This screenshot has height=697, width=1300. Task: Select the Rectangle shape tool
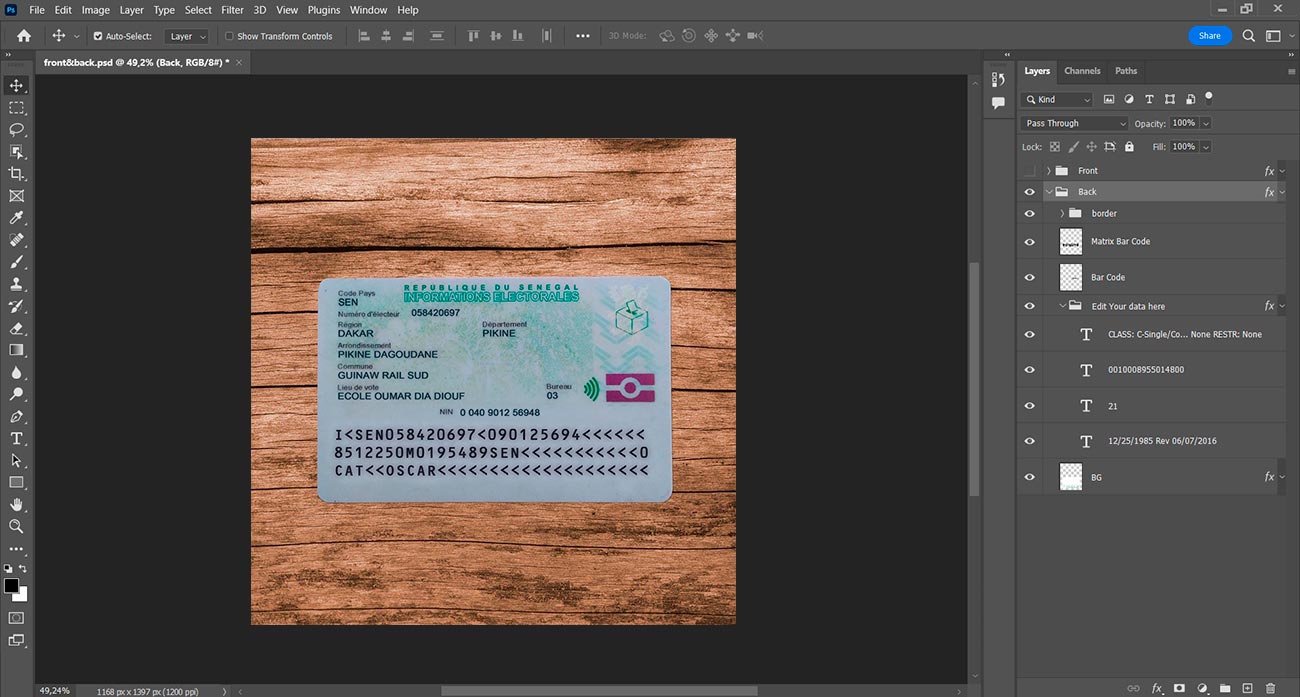coord(16,482)
